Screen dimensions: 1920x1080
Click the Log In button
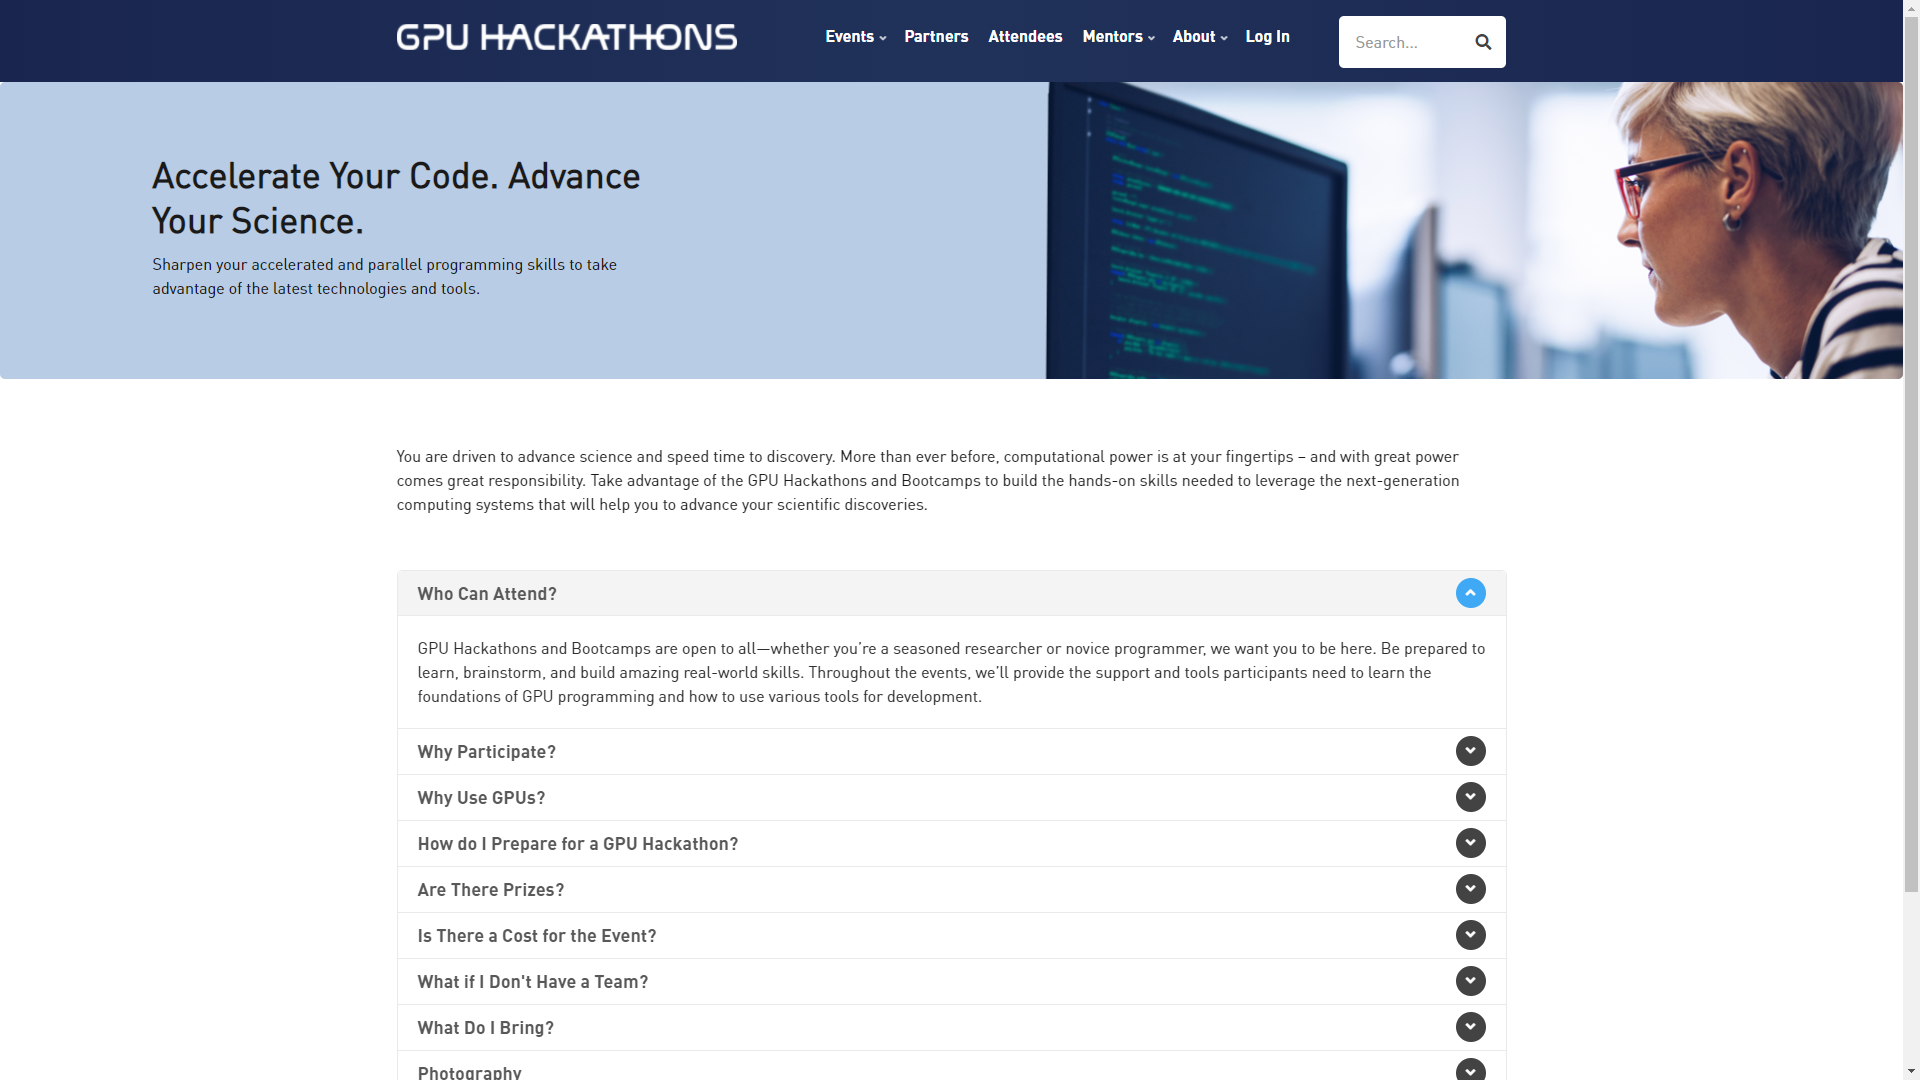(x=1267, y=36)
